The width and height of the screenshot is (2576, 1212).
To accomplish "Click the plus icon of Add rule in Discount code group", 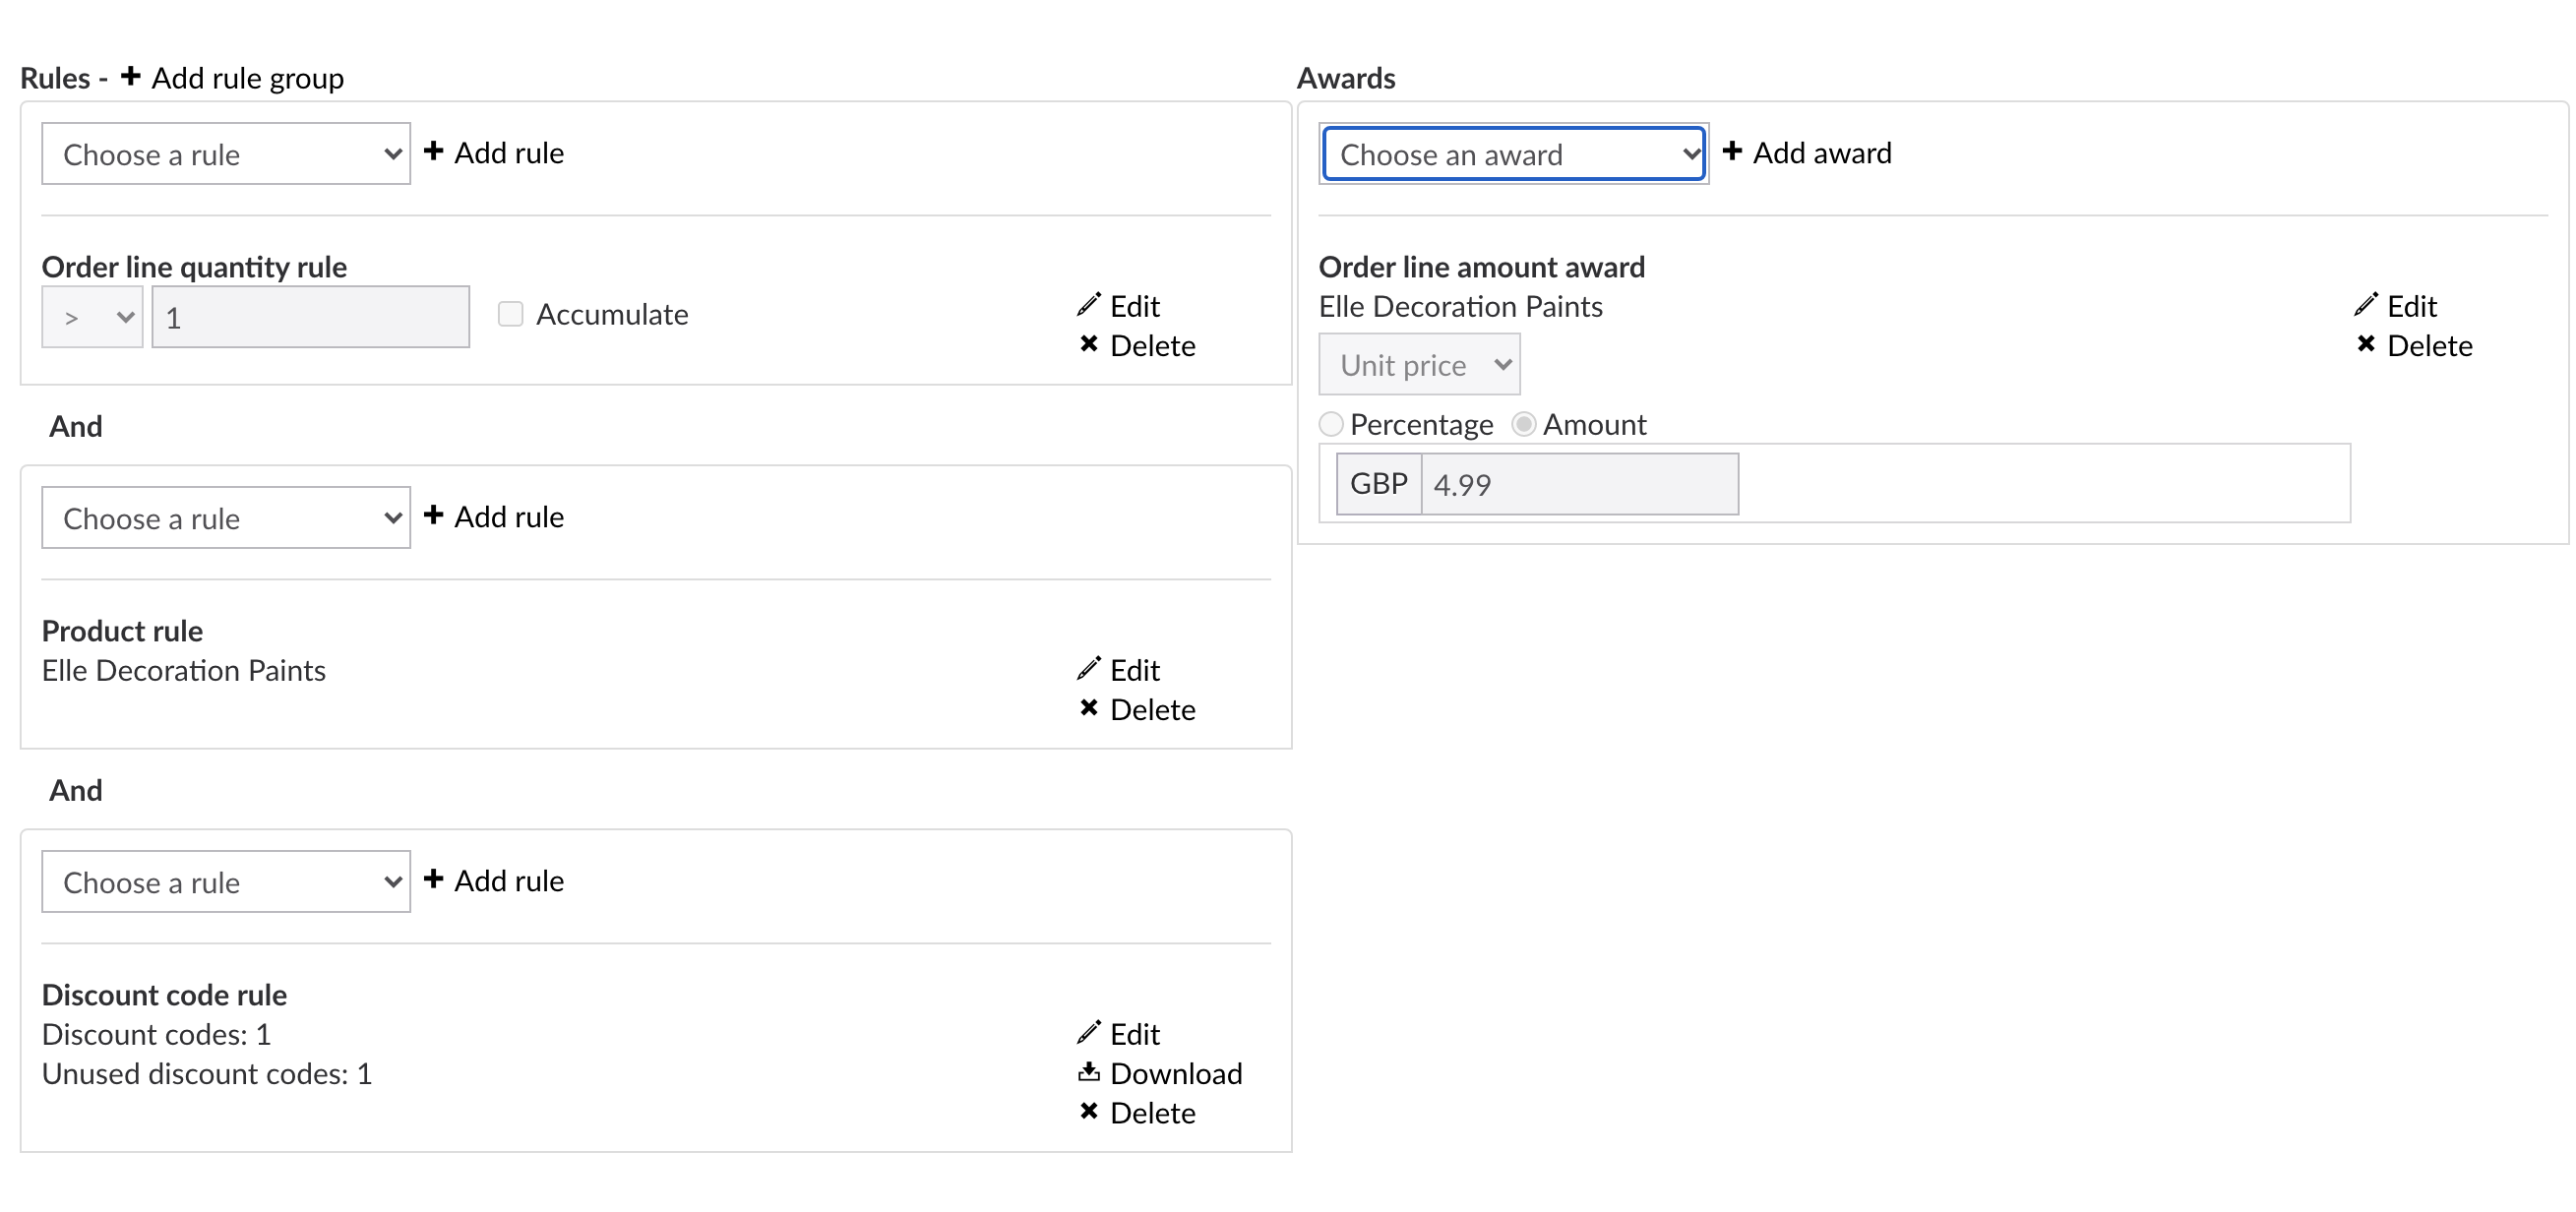I will (433, 879).
